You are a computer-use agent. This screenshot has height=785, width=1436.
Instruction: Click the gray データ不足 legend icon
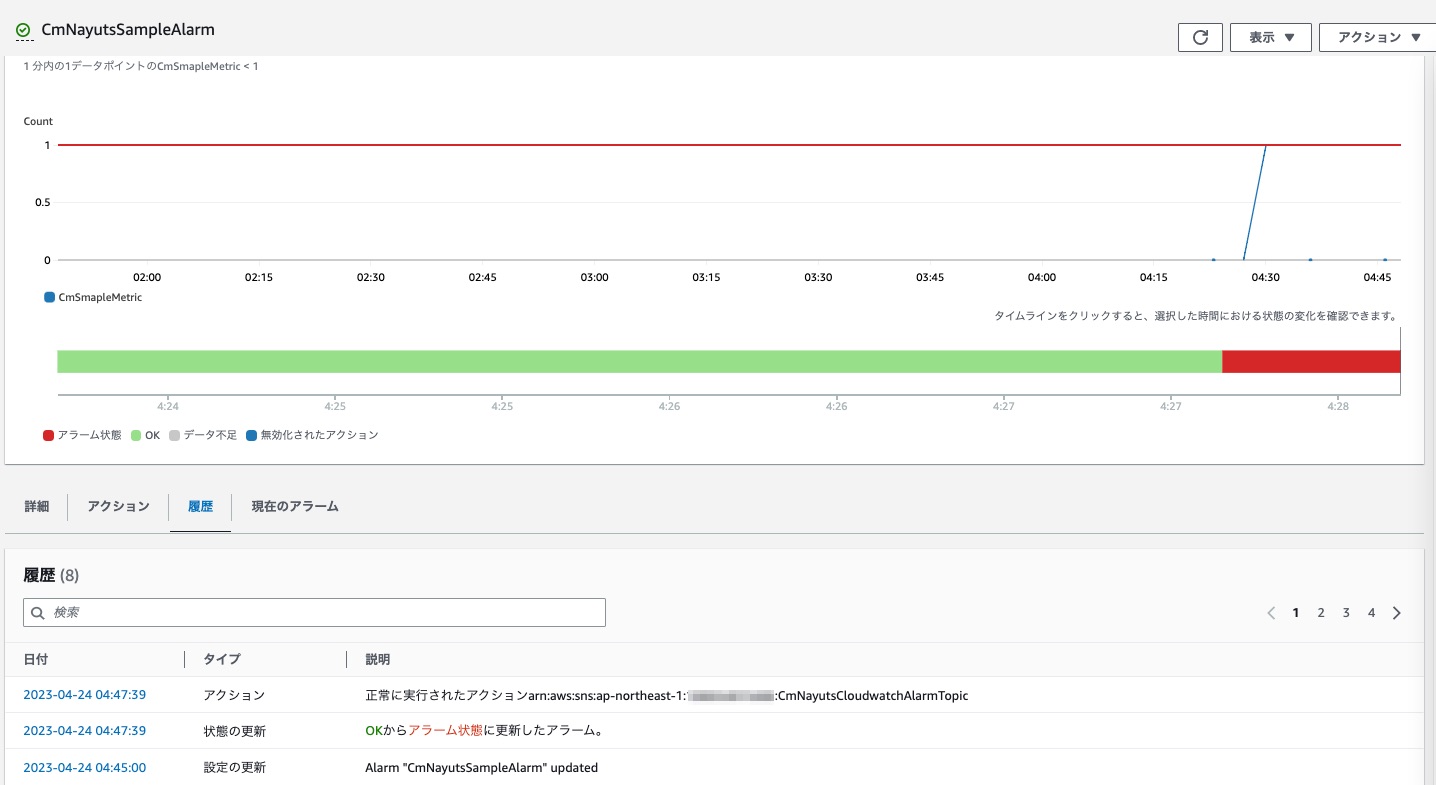point(172,434)
